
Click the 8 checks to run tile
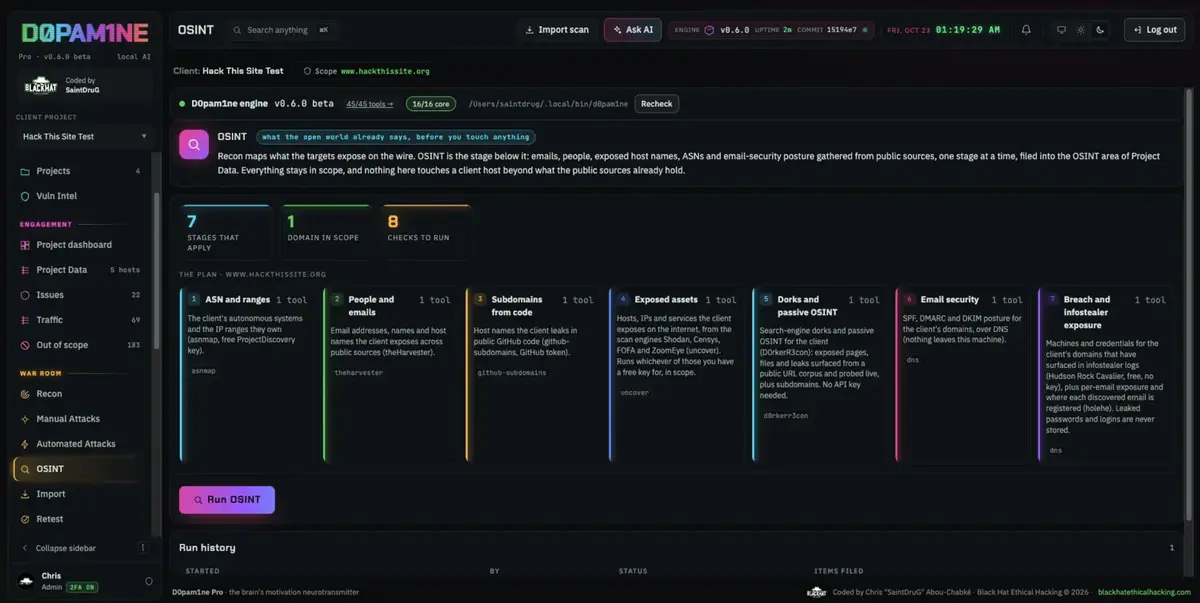[426, 232]
